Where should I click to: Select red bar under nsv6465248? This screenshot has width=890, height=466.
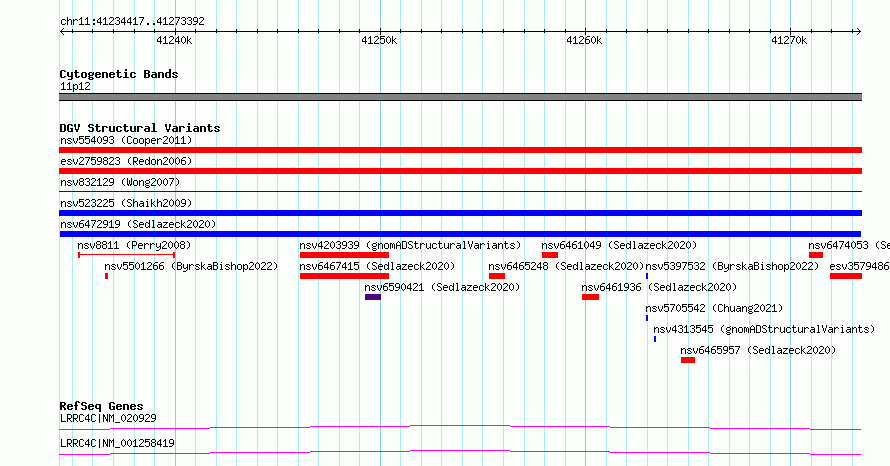[x=497, y=276]
